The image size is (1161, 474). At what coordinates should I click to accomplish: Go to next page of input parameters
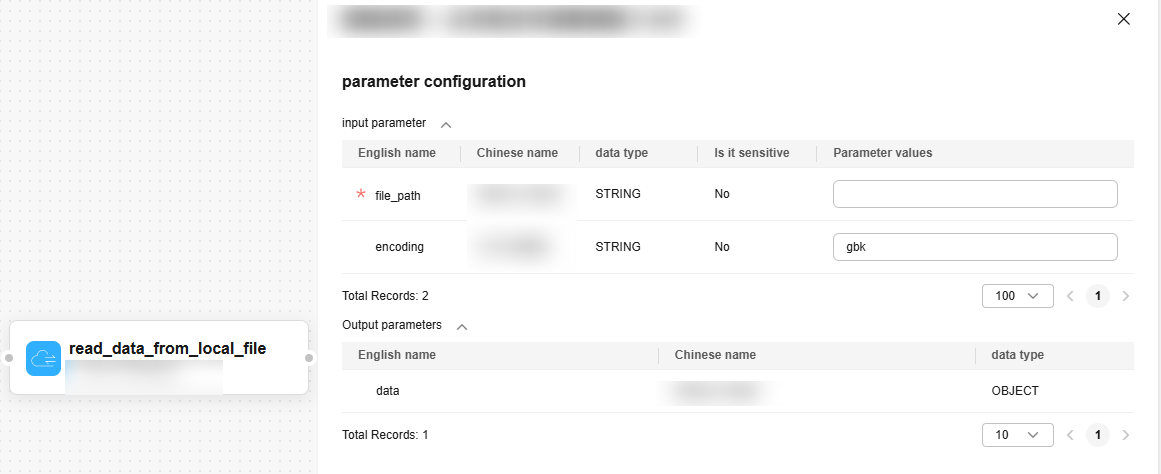point(1126,296)
